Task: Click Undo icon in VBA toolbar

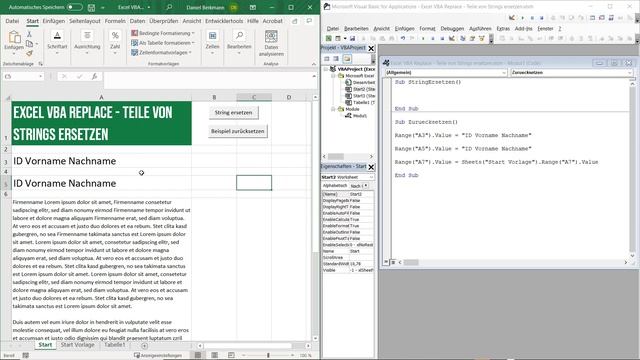Action: (x=403, y=38)
